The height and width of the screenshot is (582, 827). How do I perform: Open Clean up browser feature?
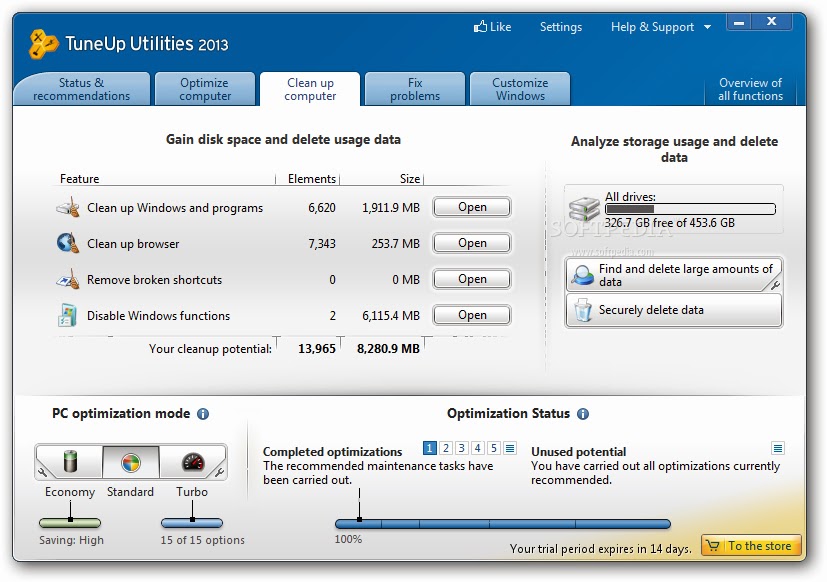pyautogui.click(x=472, y=243)
